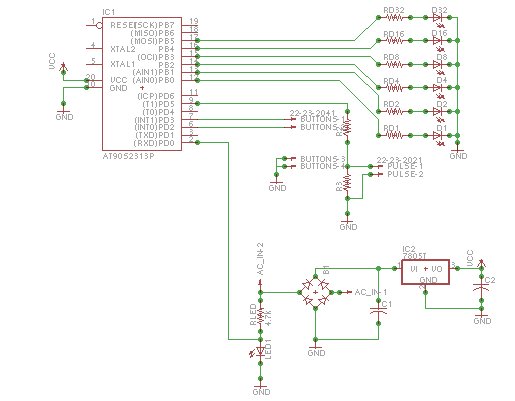Select the RD1 resistor symbol
515x401 pixels.
(394, 135)
